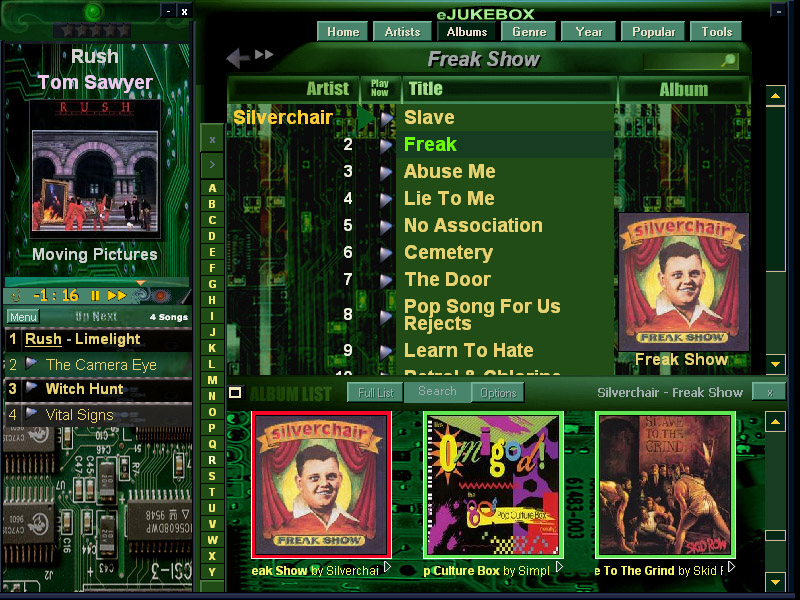Click the track list scroll down arrow
Image resolution: width=800 pixels, height=600 pixels.
pos(776,364)
